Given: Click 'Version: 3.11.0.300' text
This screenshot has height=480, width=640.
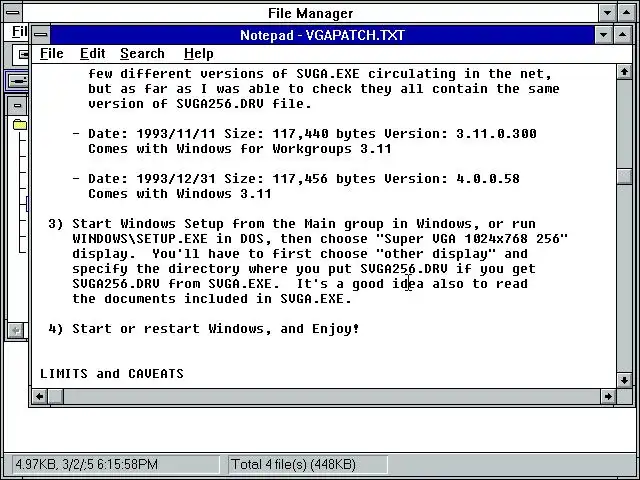Looking at the screenshot, I should (x=460, y=133).
